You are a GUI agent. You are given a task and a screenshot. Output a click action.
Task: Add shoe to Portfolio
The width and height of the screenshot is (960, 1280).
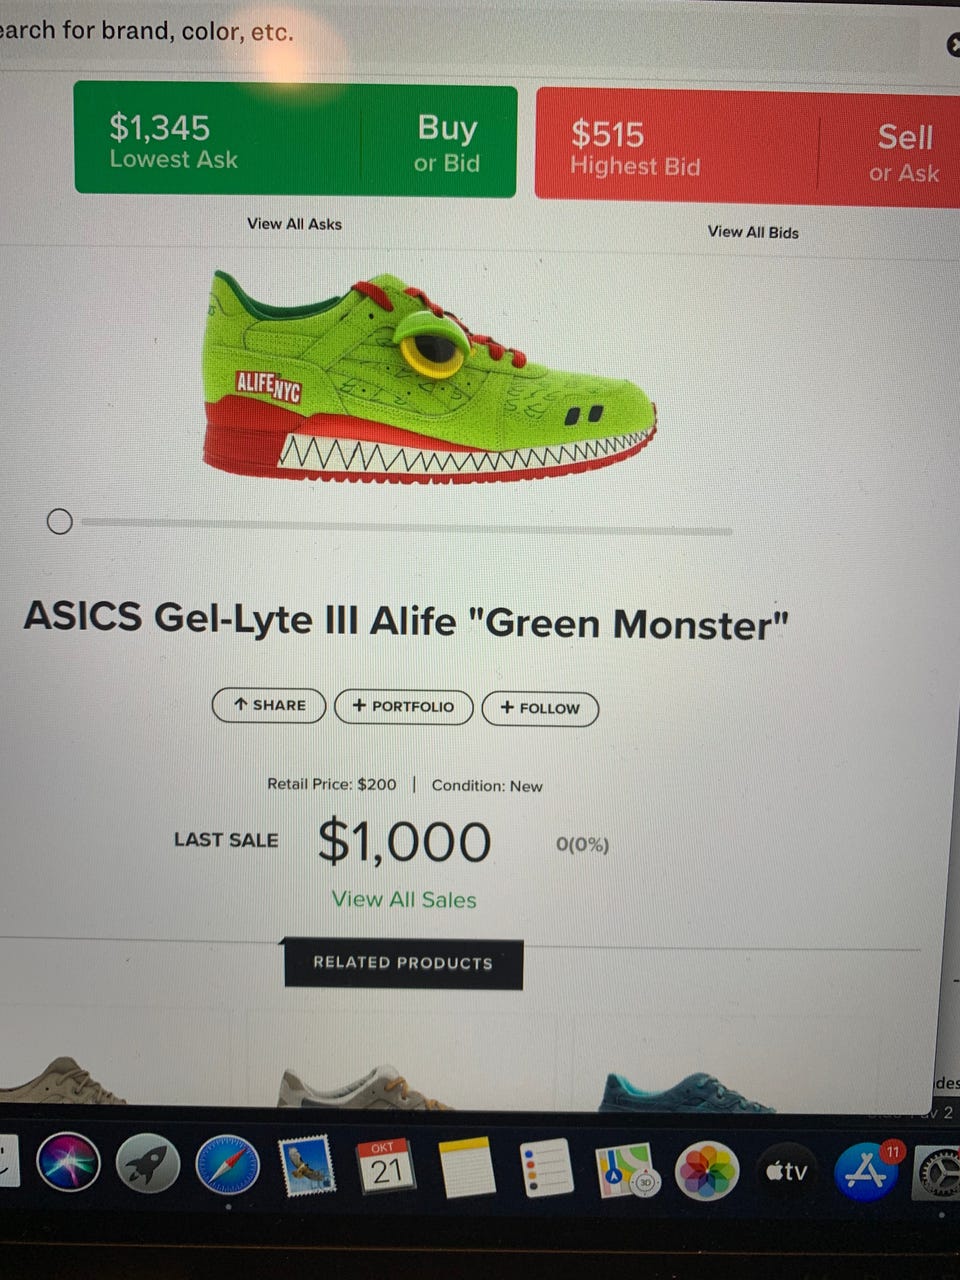(x=403, y=706)
